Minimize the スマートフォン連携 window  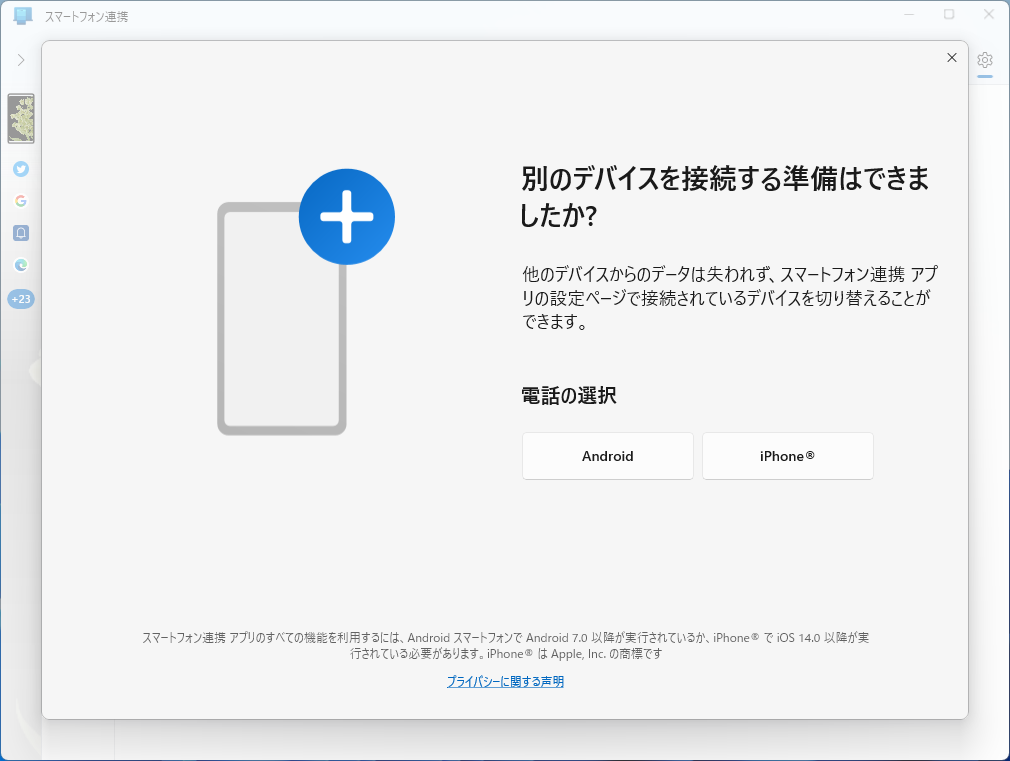907,14
